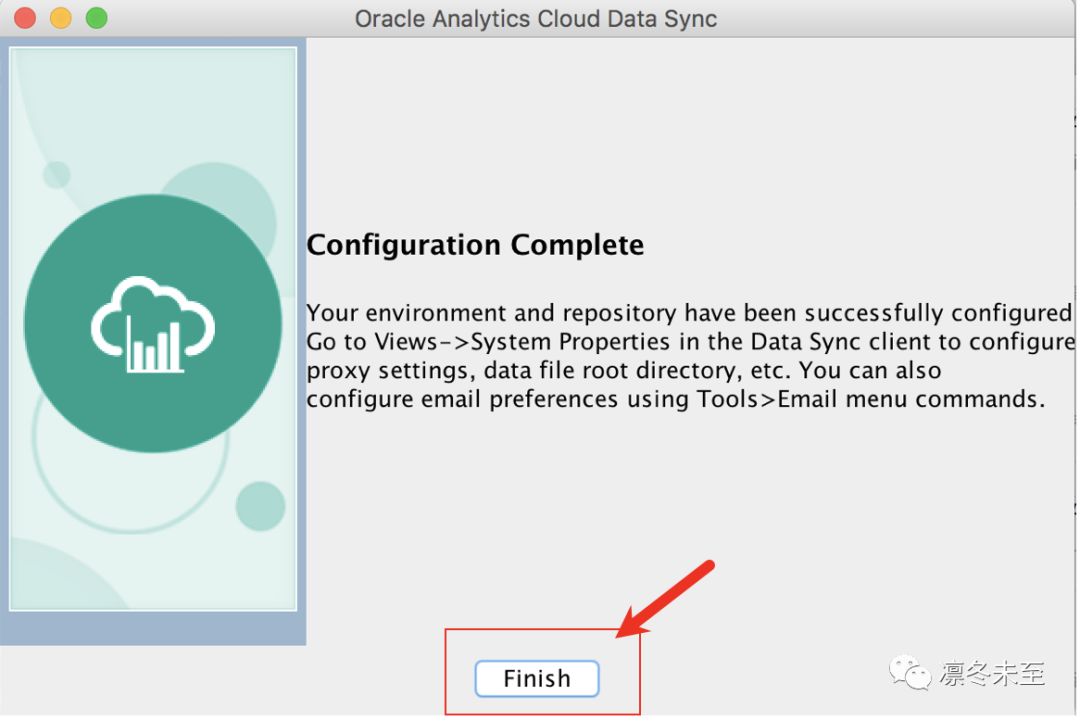Click the Finish button
Image resolution: width=1080 pixels, height=721 pixels.
tap(537, 678)
